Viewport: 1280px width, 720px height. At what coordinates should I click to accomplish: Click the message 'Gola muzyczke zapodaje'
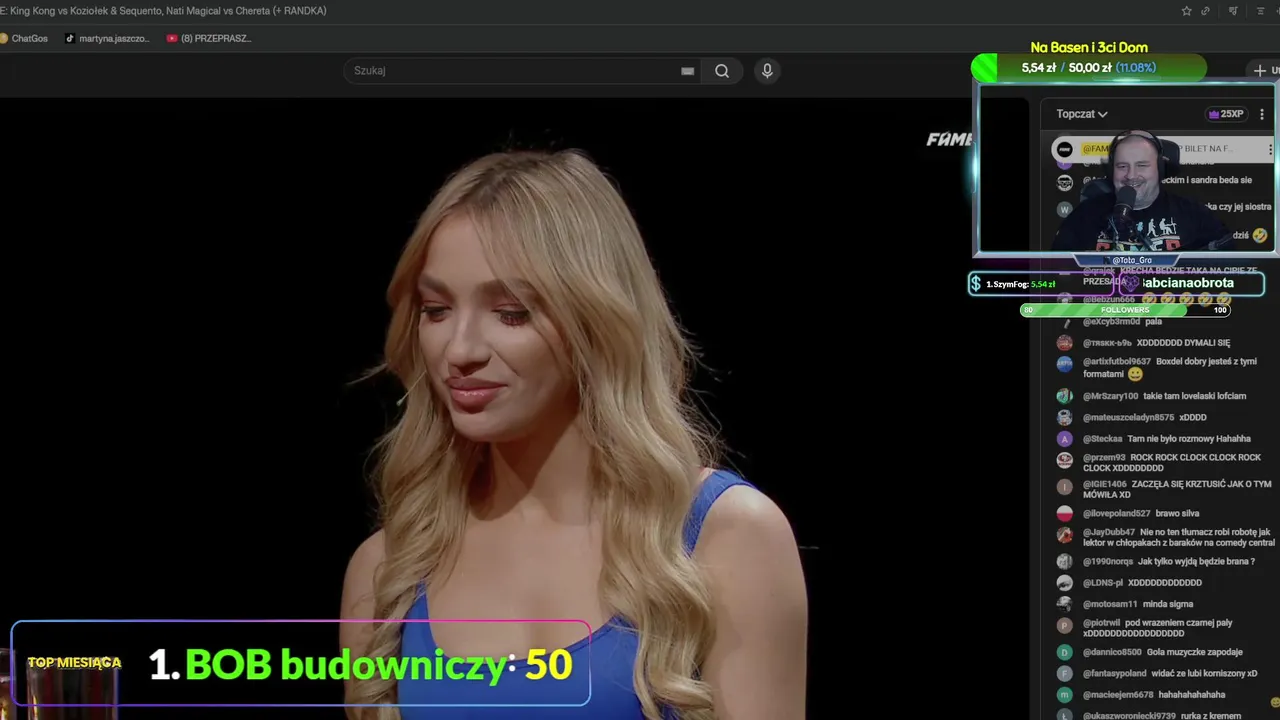(1196, 652)
